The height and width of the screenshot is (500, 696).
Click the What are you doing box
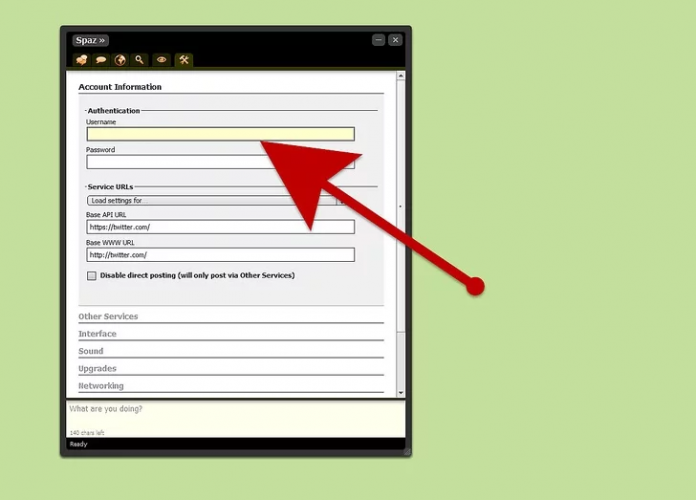coord(235,417)
